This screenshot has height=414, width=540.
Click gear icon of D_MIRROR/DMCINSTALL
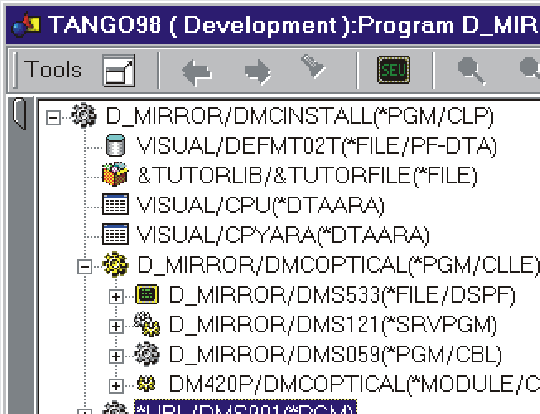coord(84,116)
